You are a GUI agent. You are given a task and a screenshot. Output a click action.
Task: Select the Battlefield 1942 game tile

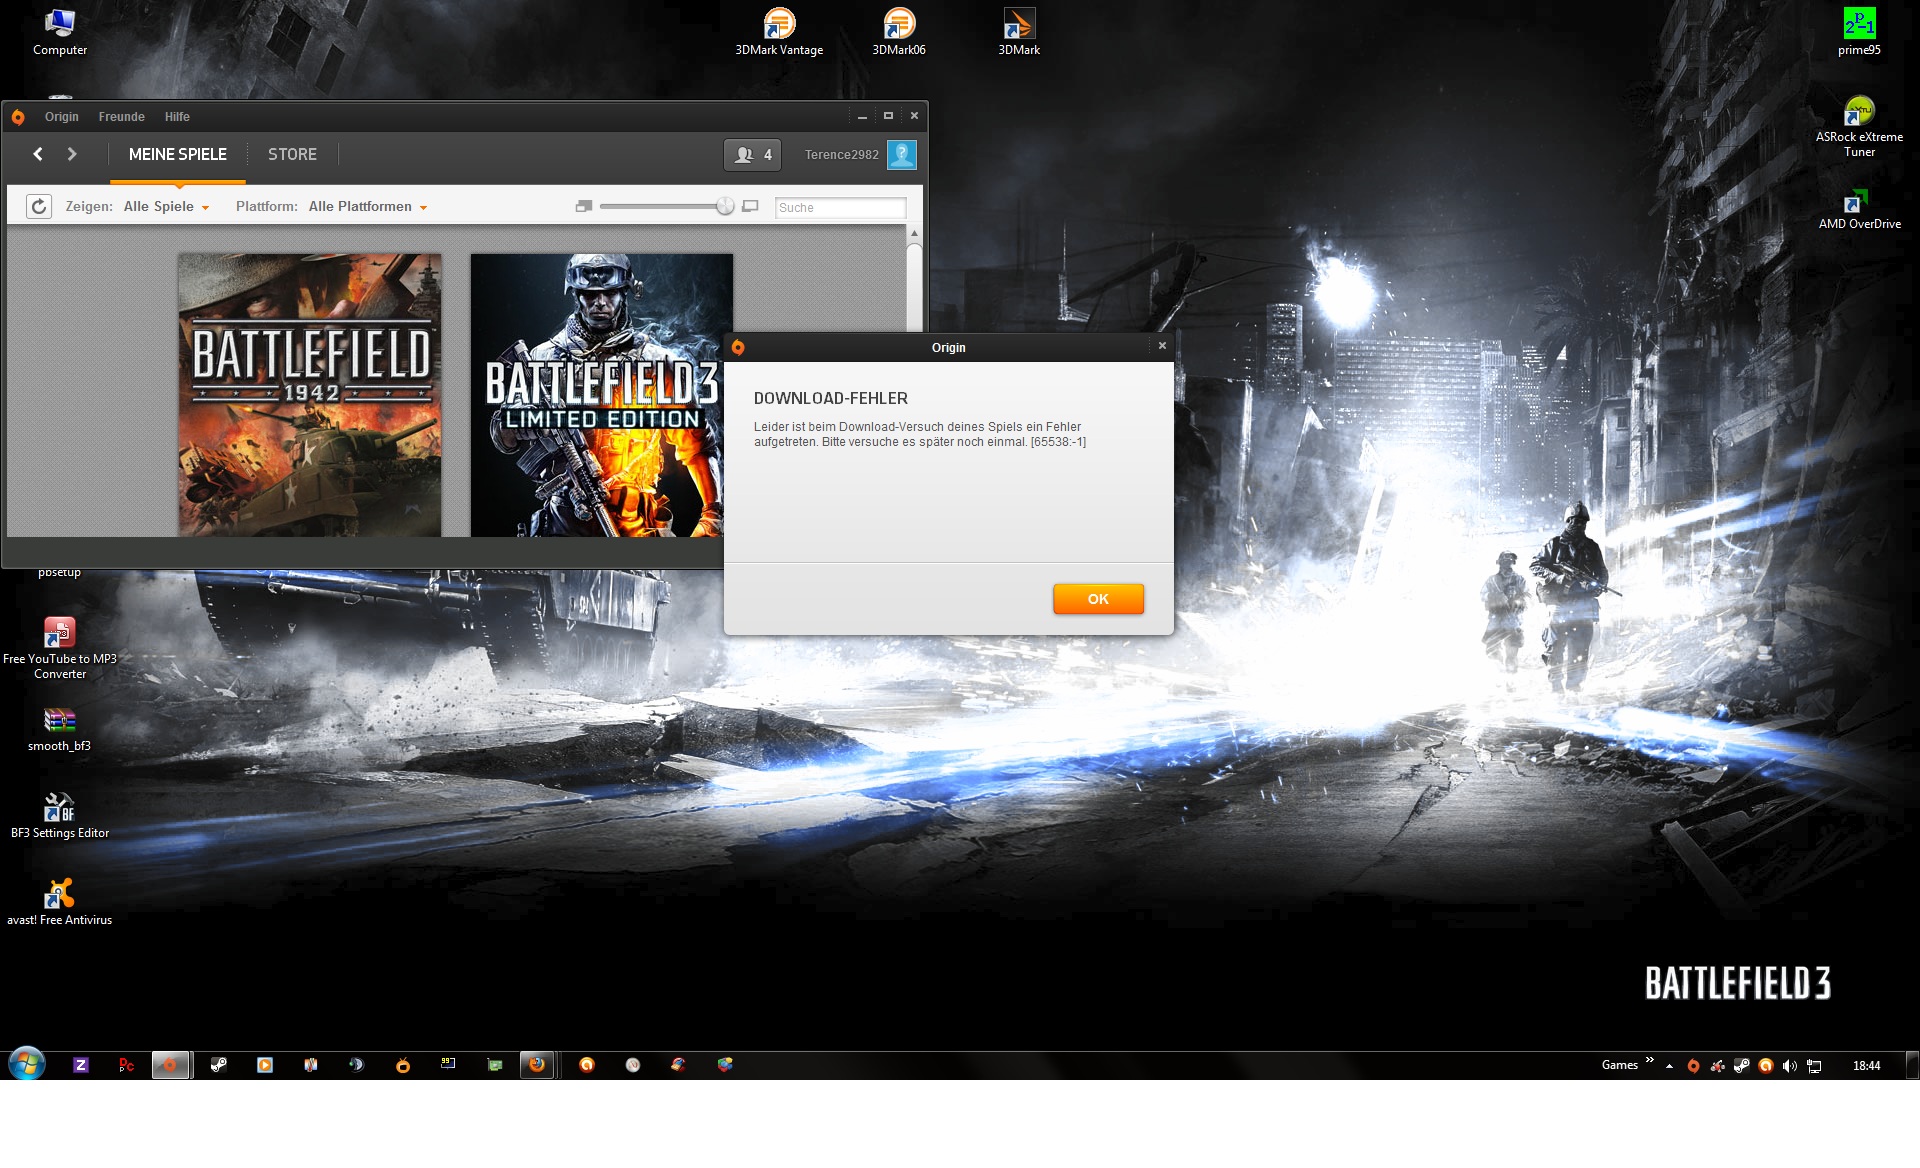[x=310, y=395]
